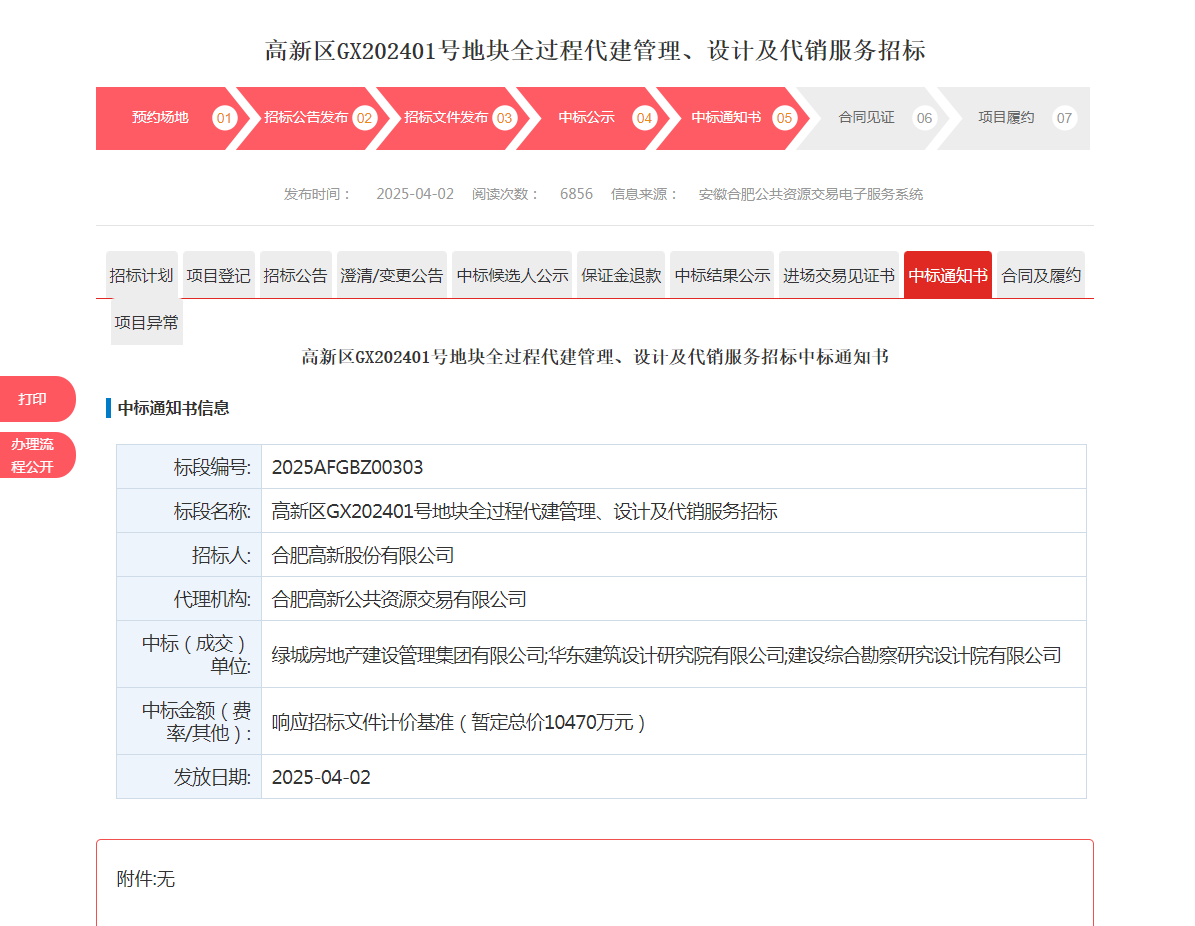The width and height of the screenshot is (1195, 926).
Task: Go to the 合同见证 process step
Action: 866,118
